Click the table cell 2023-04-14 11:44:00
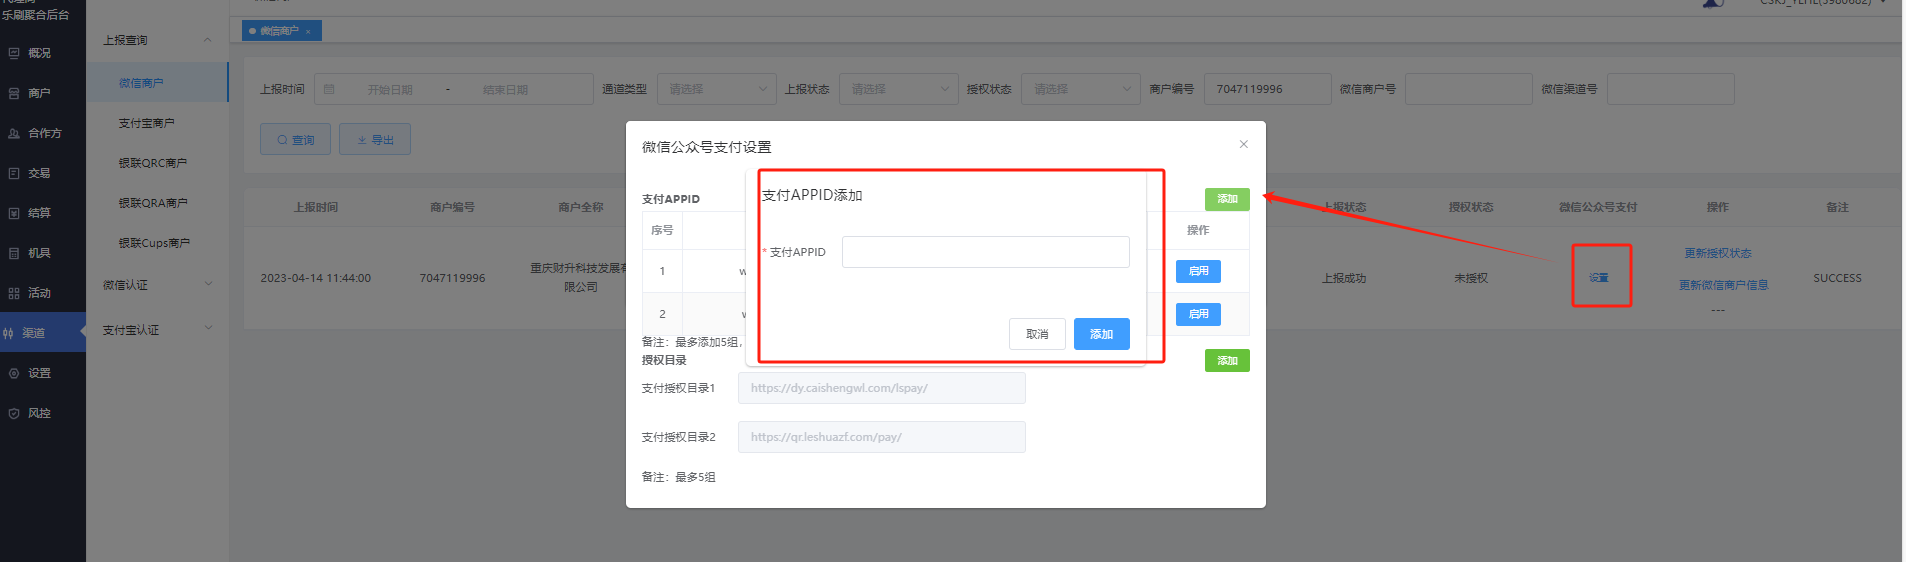This screenshot has width=1906, height=562. (316, 278)
